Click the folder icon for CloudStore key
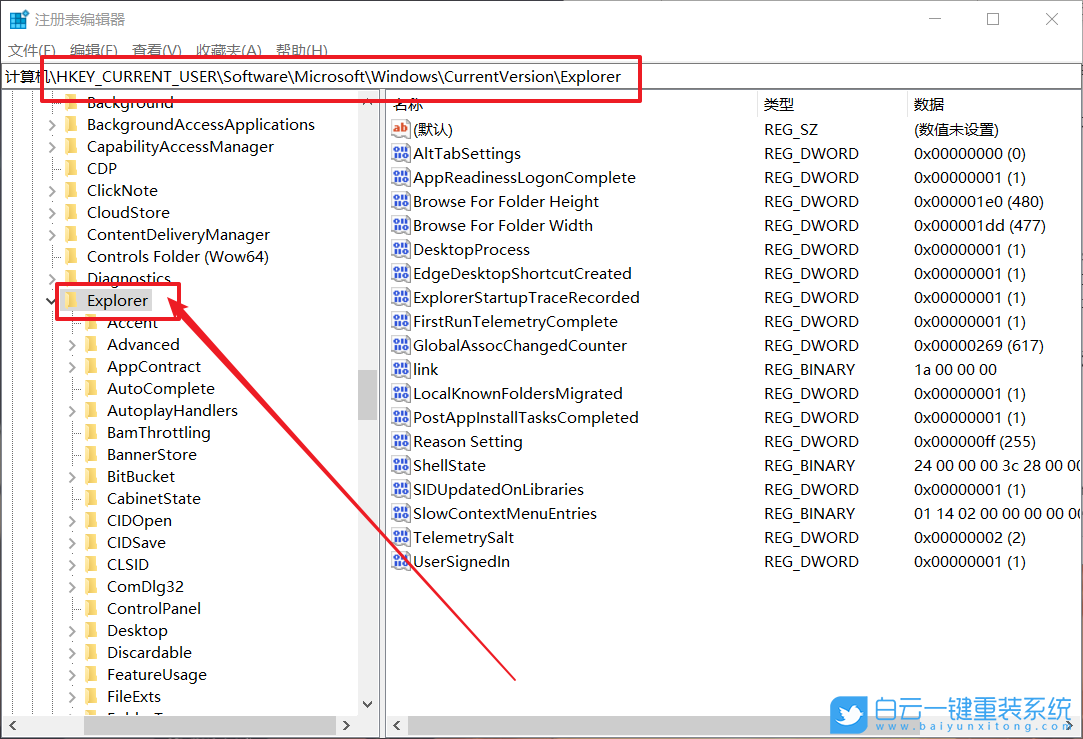Viewport: 1083px width, 739px height. pyautogui.click(x=71, y=212)
